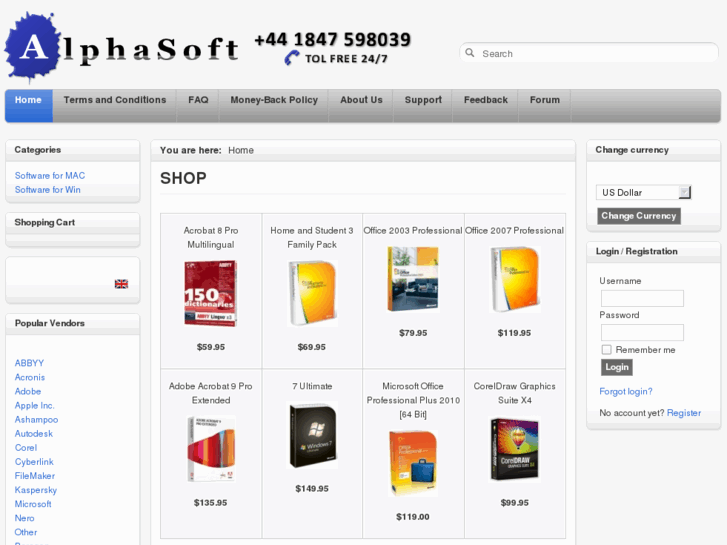Screen dimensions: 727x545
Task: Open the Windows 7 Ultimate box image
Action: pyautogui.click(x=312, y=435)
